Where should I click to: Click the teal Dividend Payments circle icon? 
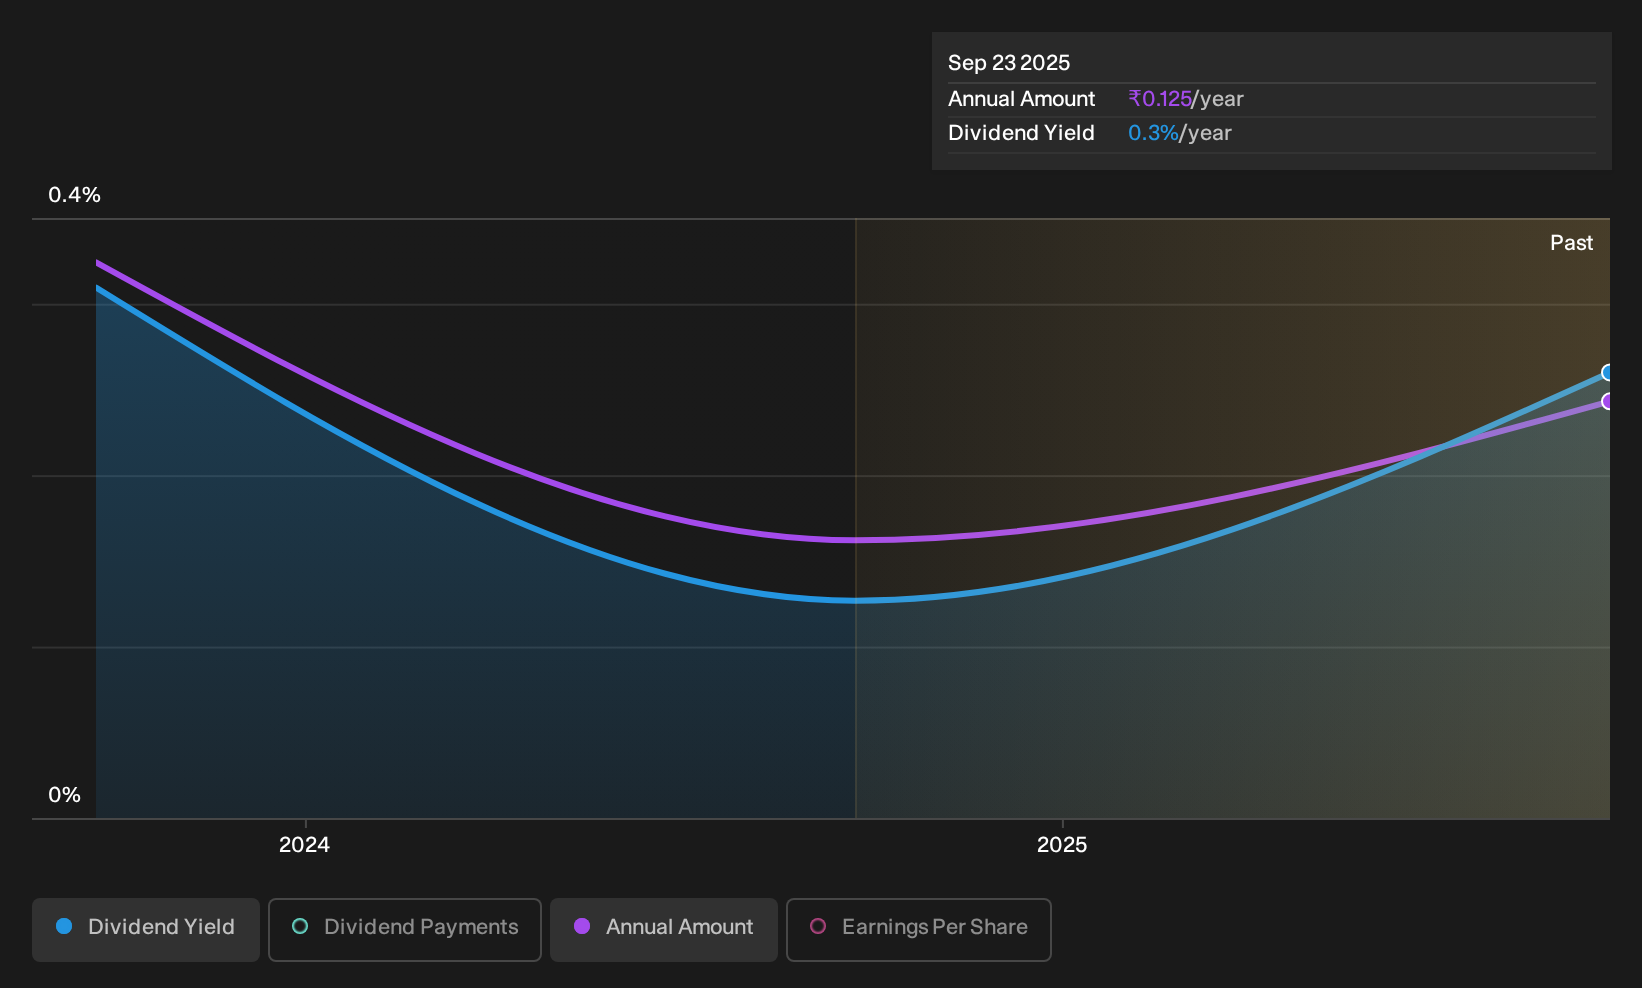[300, 927]
